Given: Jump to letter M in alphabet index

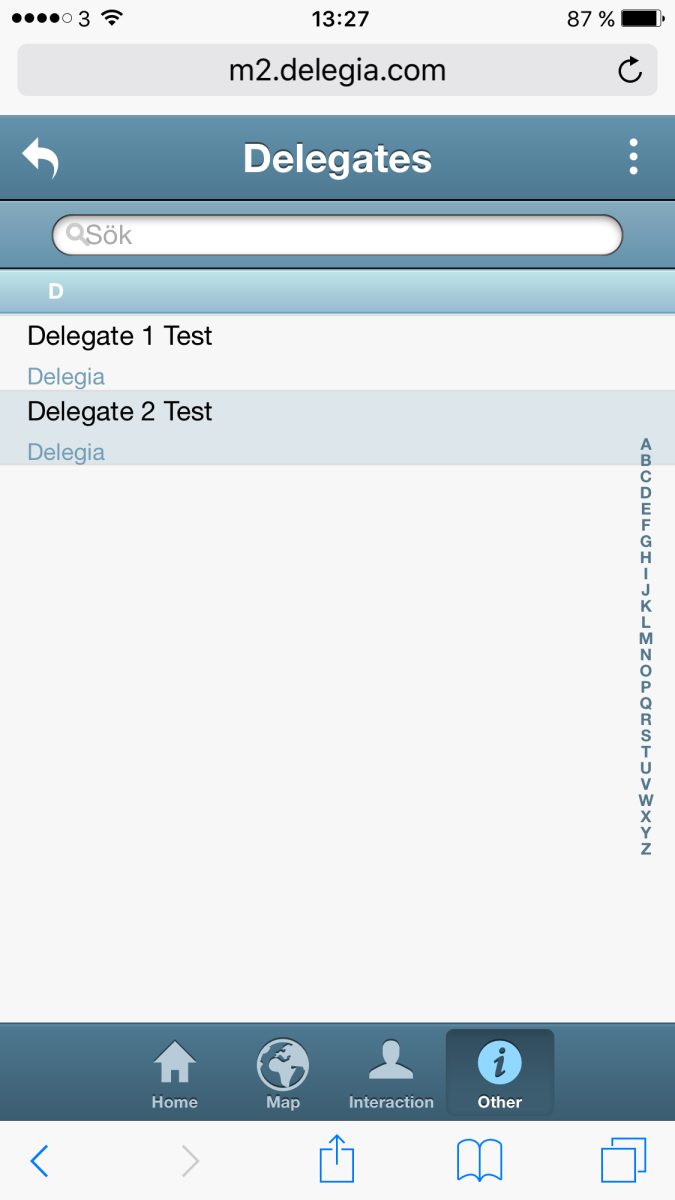Looking at the screenshot, I should coord(646,638).
